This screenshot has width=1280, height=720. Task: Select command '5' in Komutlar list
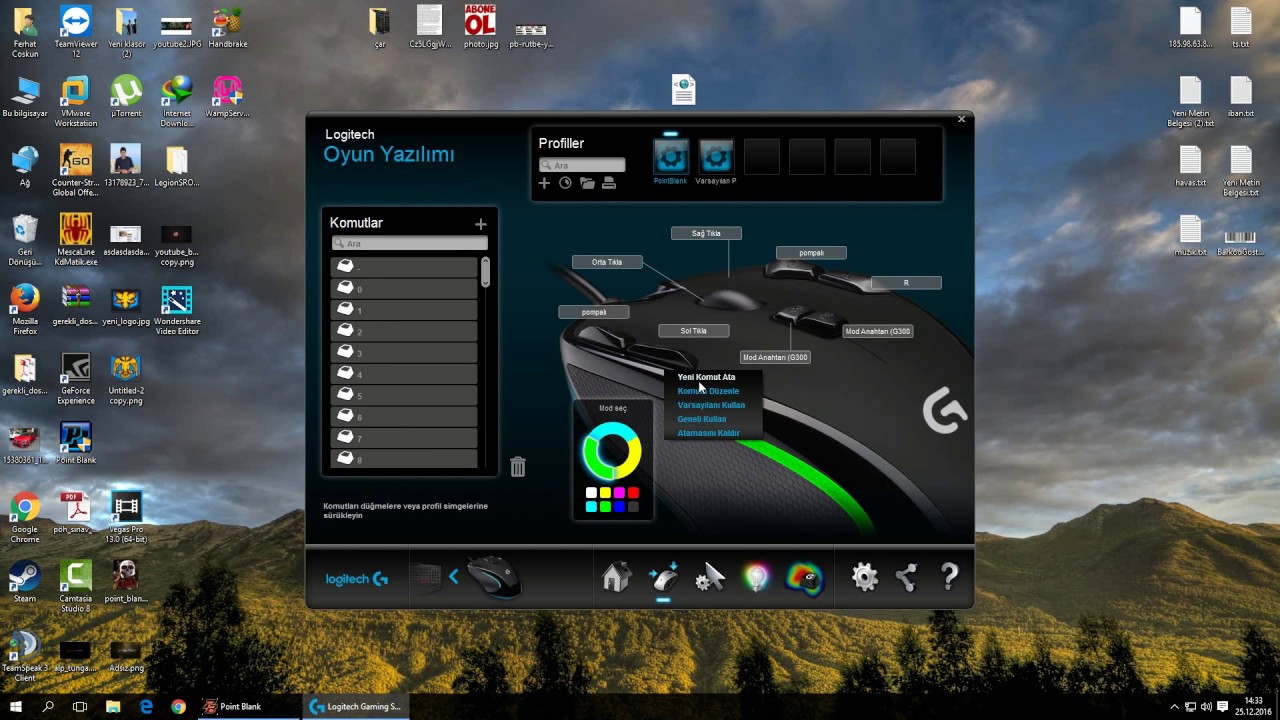404,394
